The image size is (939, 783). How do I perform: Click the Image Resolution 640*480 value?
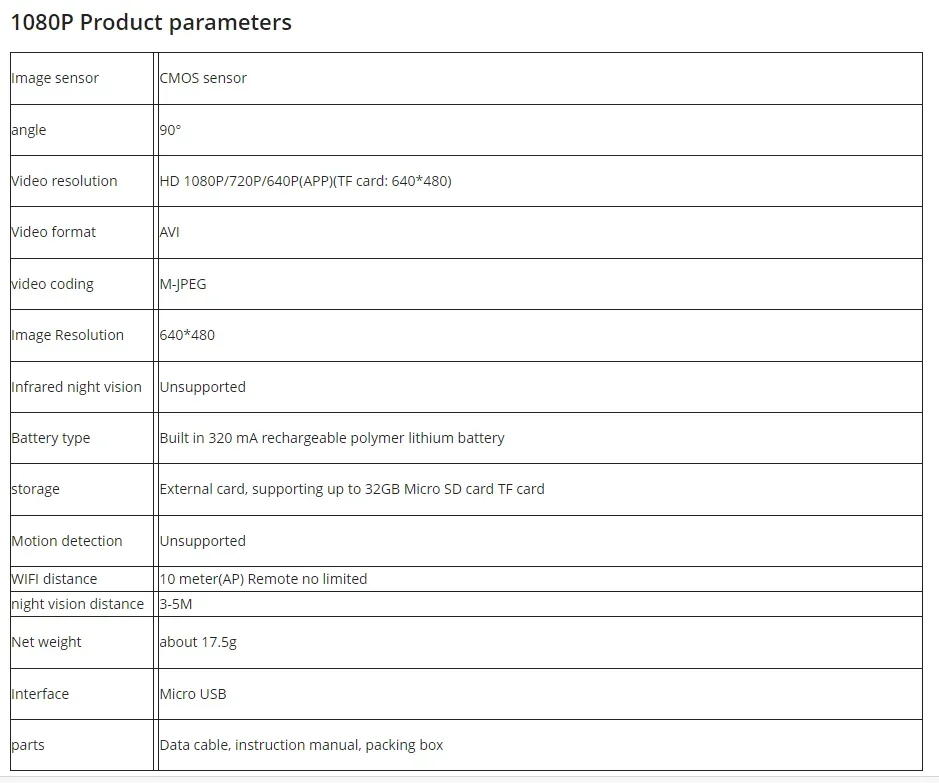point(187,335)
